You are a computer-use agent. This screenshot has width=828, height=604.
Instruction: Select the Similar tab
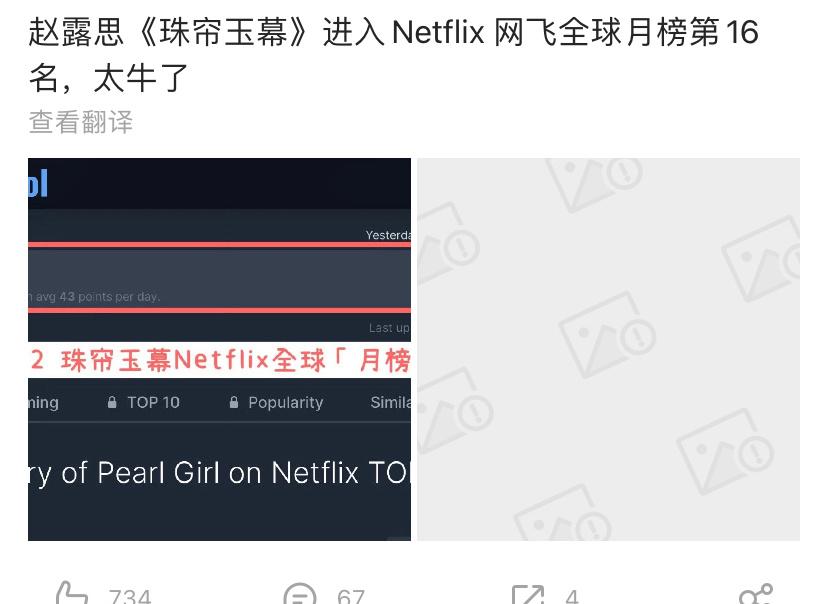point(390,402)
